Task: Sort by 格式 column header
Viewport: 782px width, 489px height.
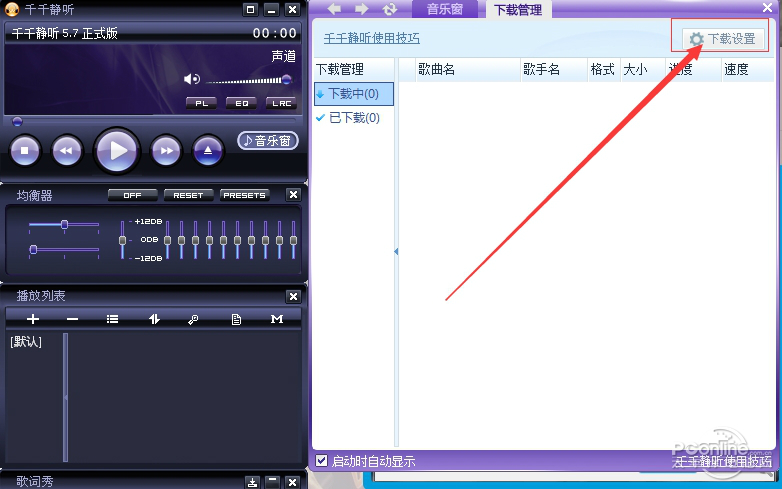Action: (x=603, y=69)
